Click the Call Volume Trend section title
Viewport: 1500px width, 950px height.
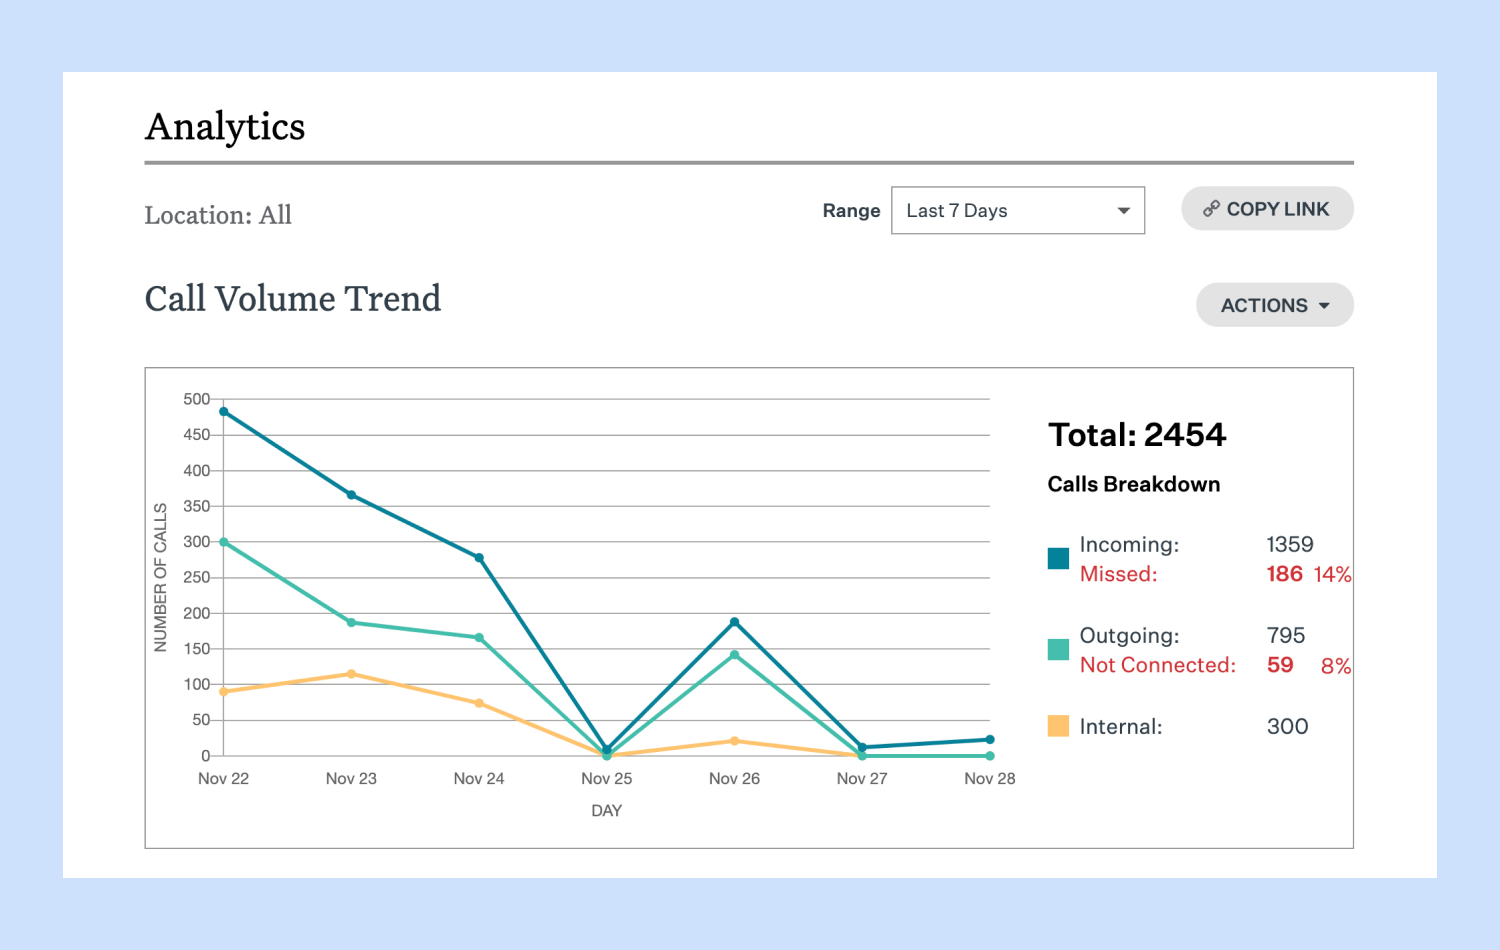tap(292, 299)
